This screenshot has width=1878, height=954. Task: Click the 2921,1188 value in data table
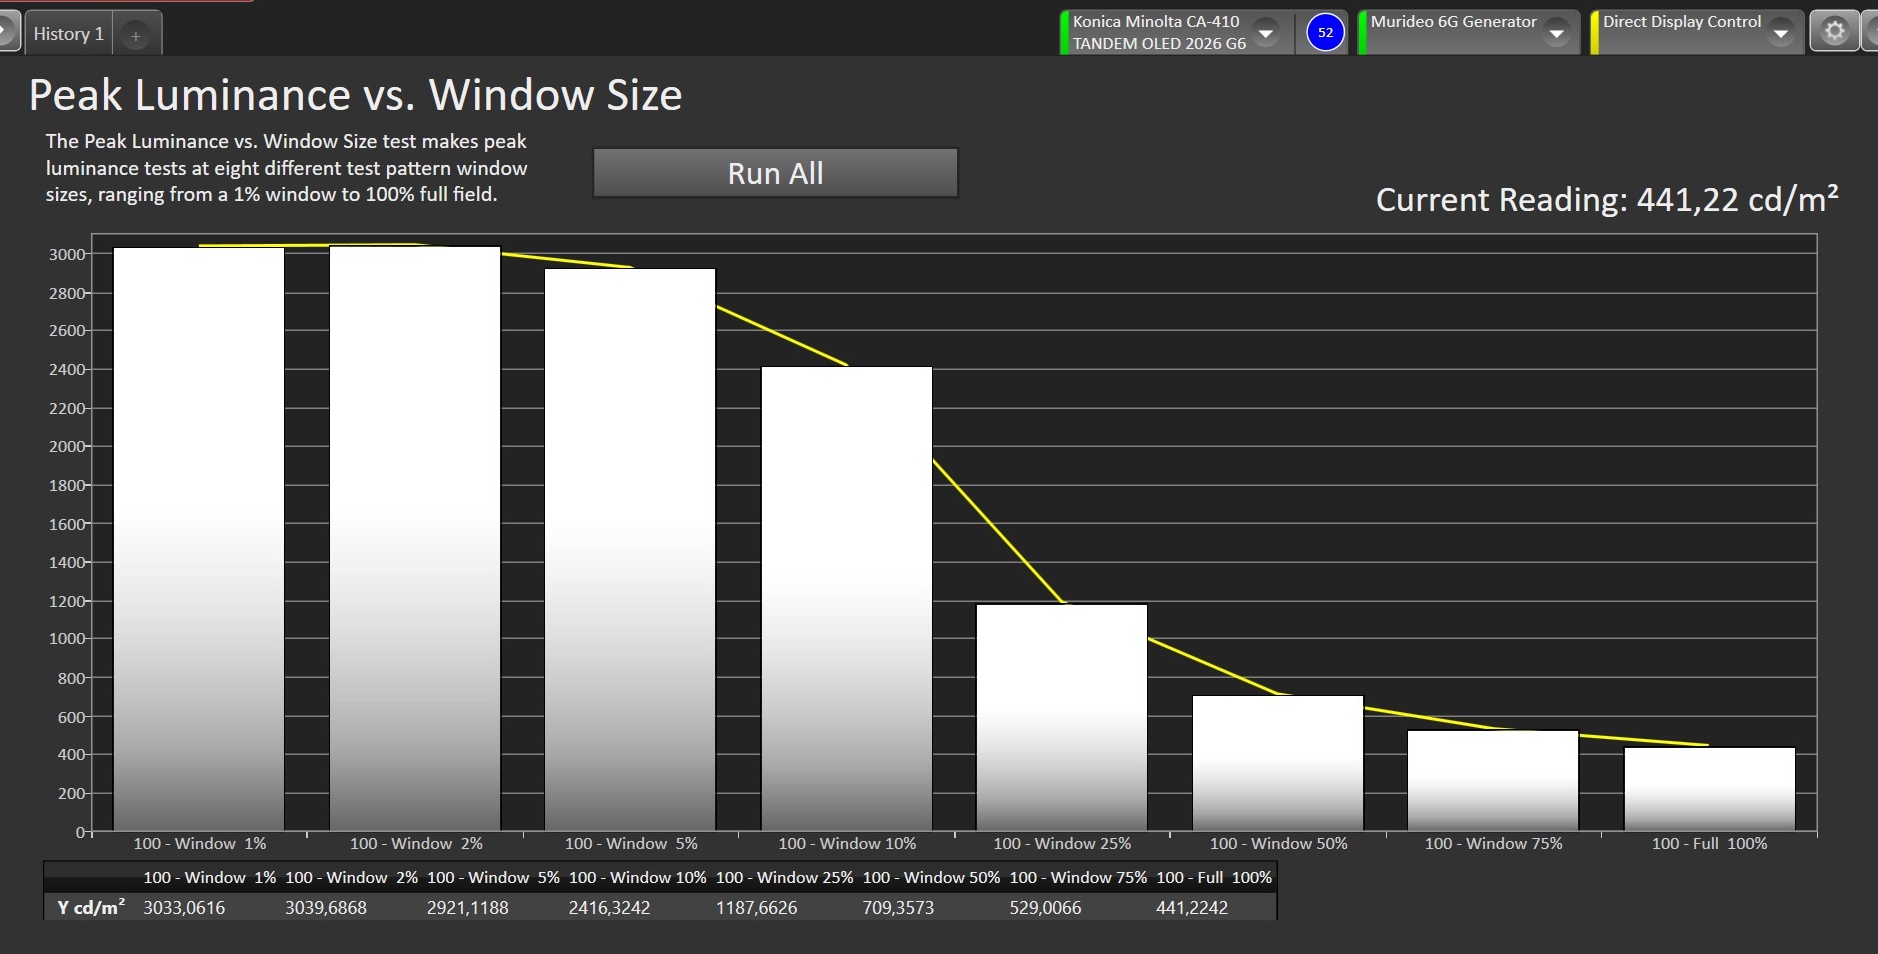click(x=467, y=908)
